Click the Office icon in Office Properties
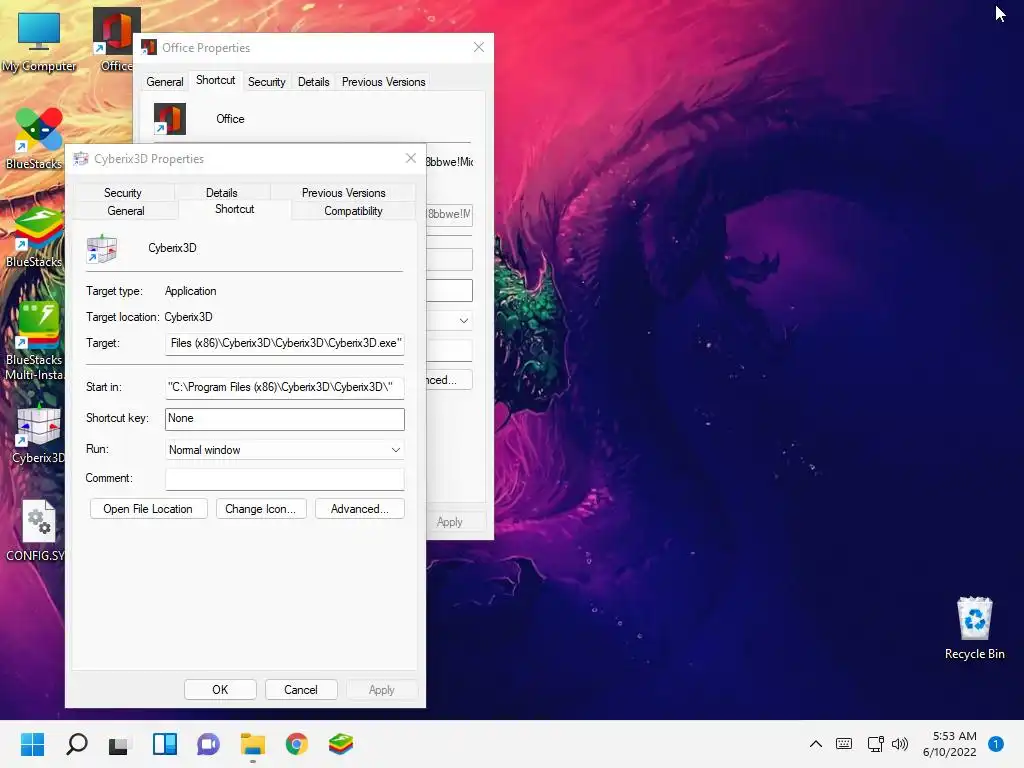Image resolution: width=1024 pixels, height=768 pixels. [170, 119]
